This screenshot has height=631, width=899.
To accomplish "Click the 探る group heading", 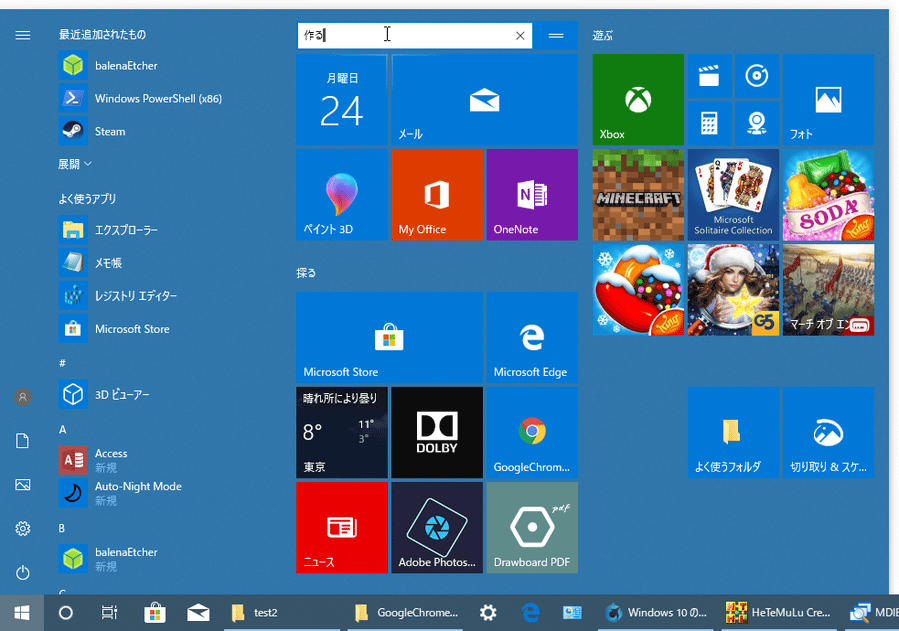I will pyautogui.click(x=306, y=273).
